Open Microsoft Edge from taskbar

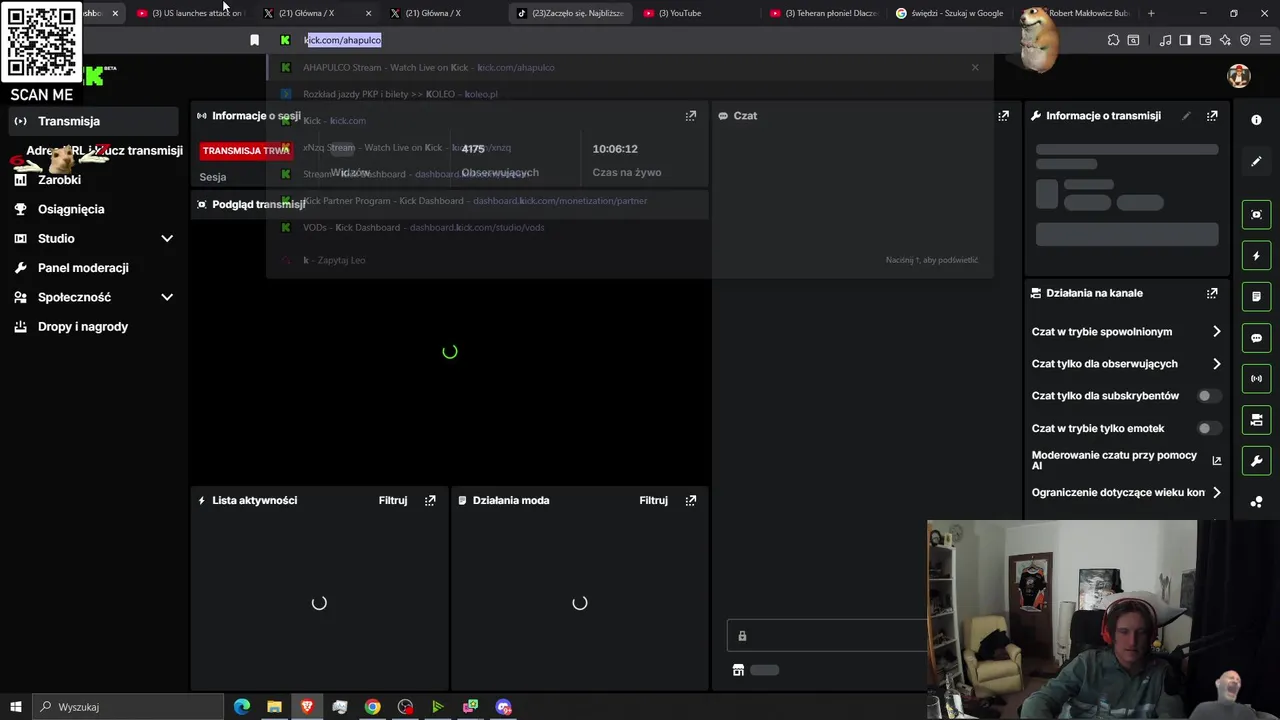click(242, 707)
